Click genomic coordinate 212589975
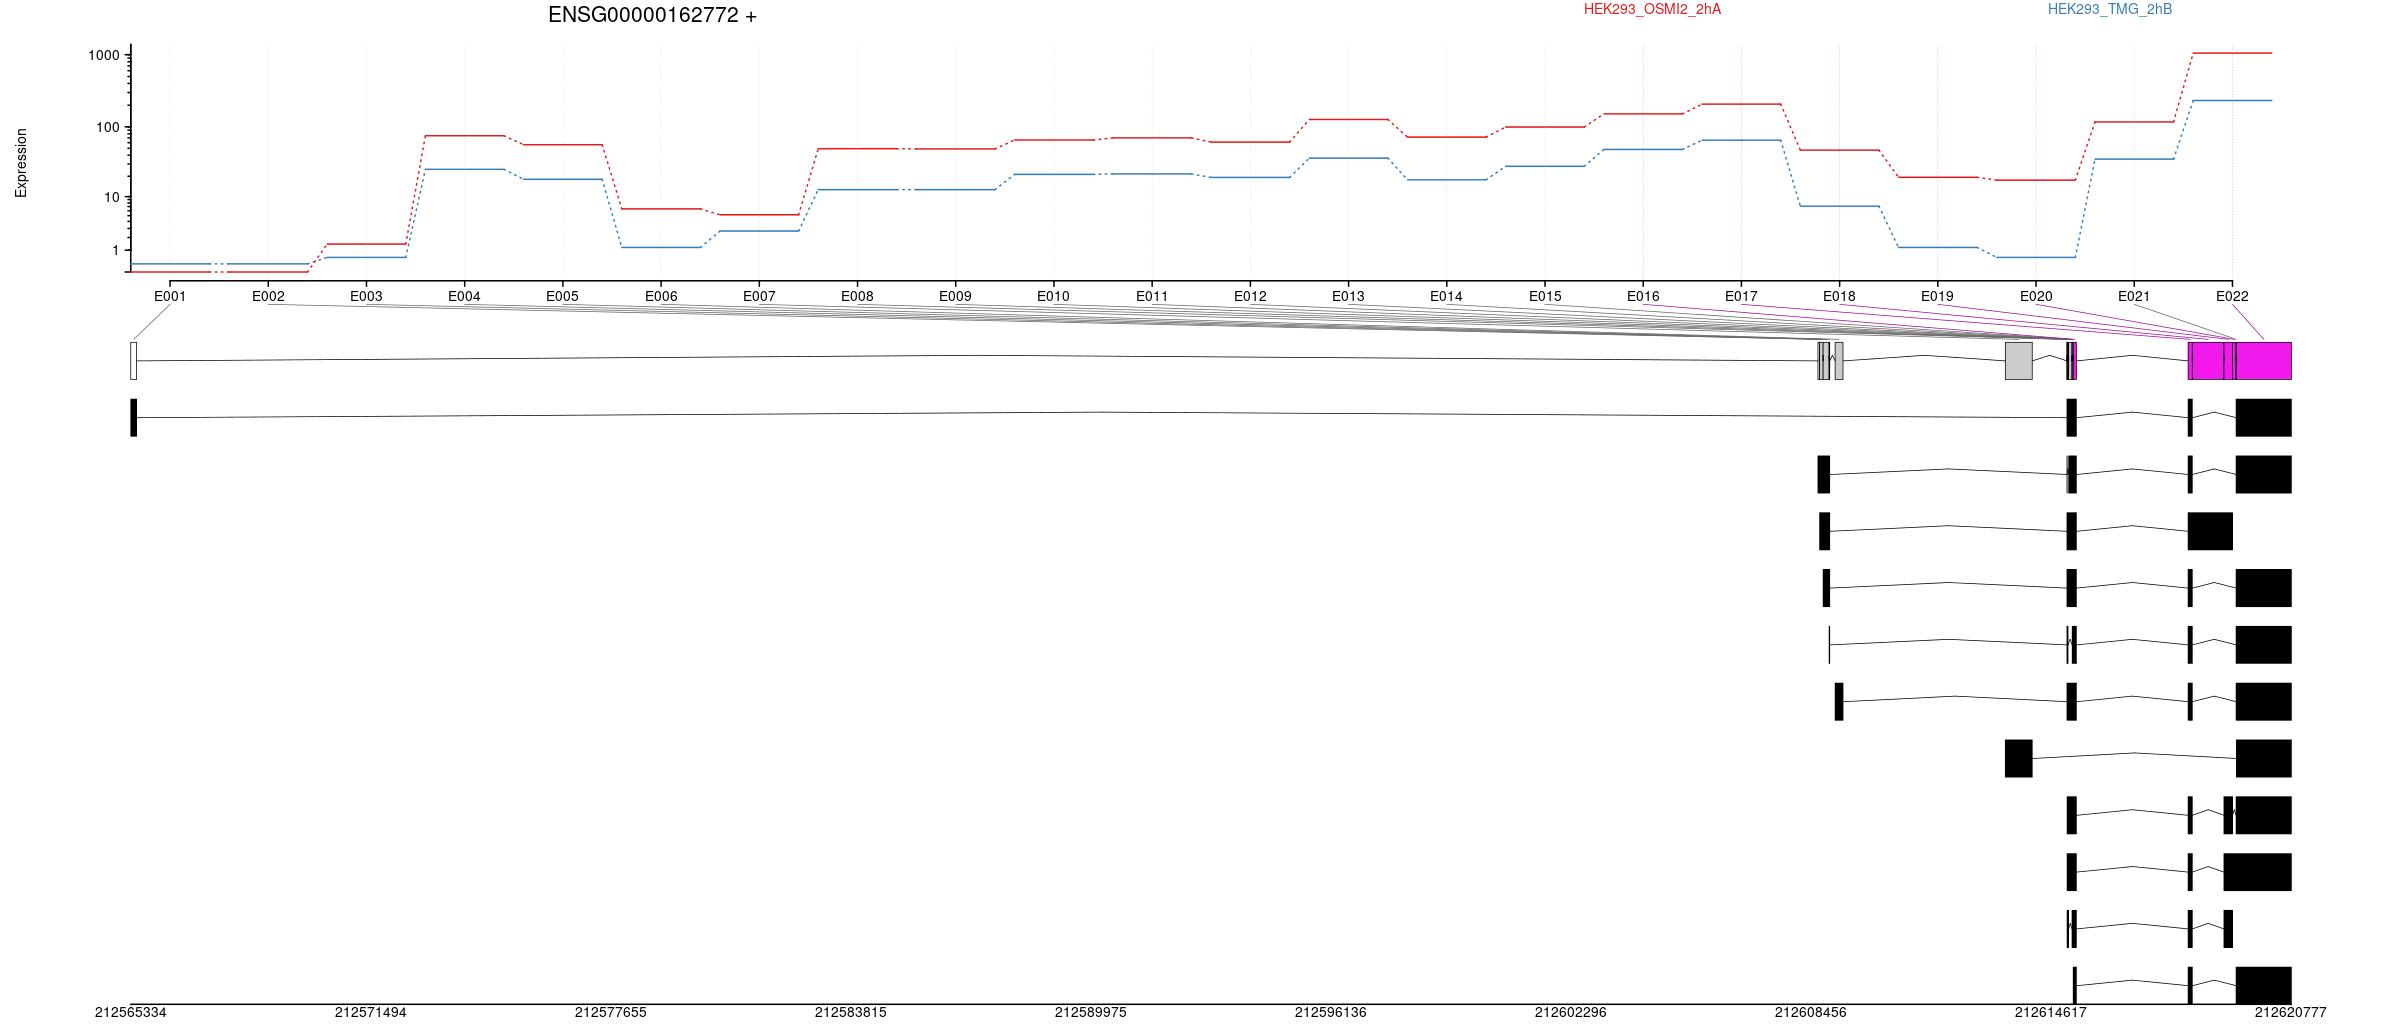Screen dimensions: 2400x1030 tap(1091, 1013)
